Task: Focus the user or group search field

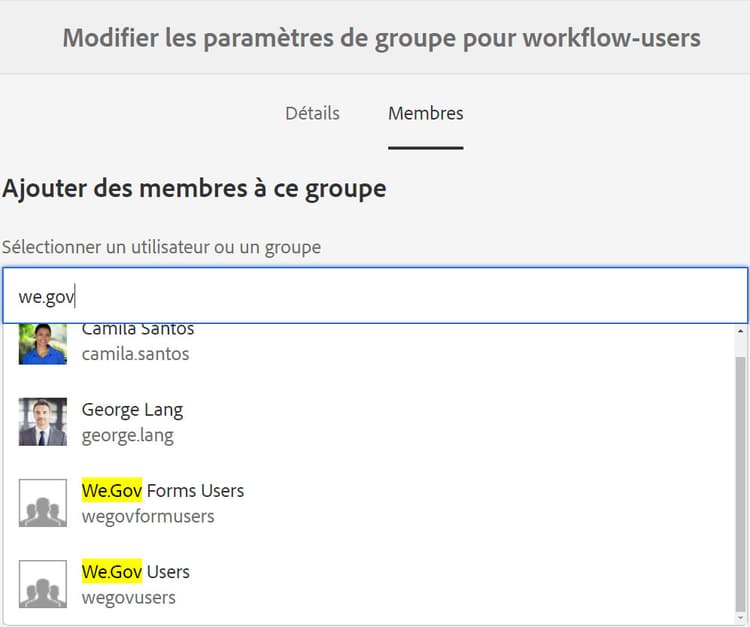Action: (375, 296)
